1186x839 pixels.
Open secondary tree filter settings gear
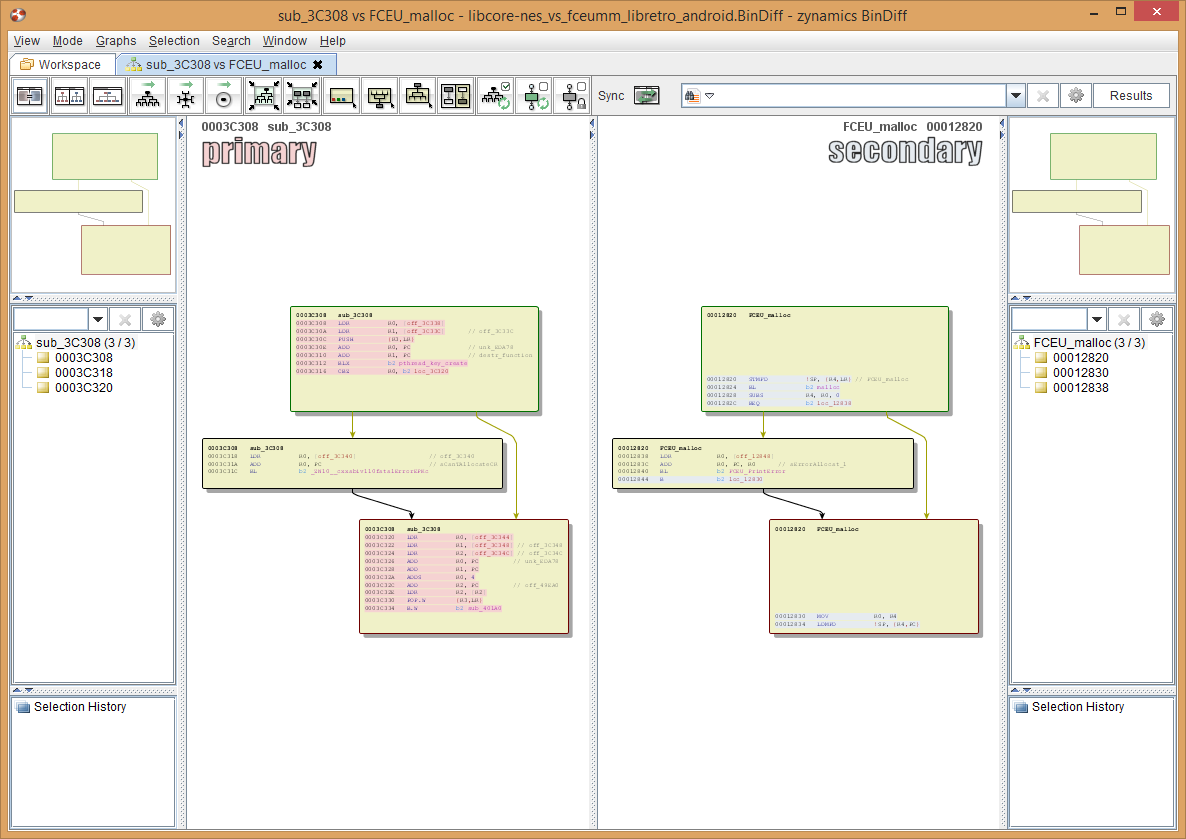tap(1157, 319)
